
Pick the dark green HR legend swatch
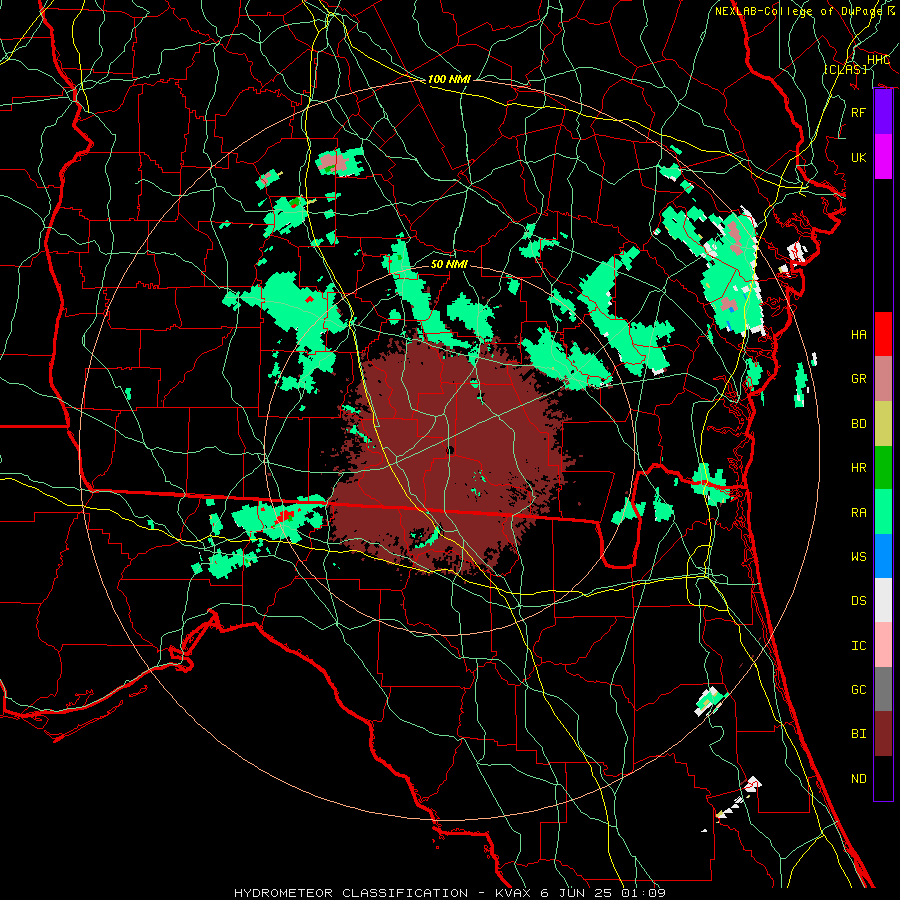pyautogui.click(x=883, y=467)
